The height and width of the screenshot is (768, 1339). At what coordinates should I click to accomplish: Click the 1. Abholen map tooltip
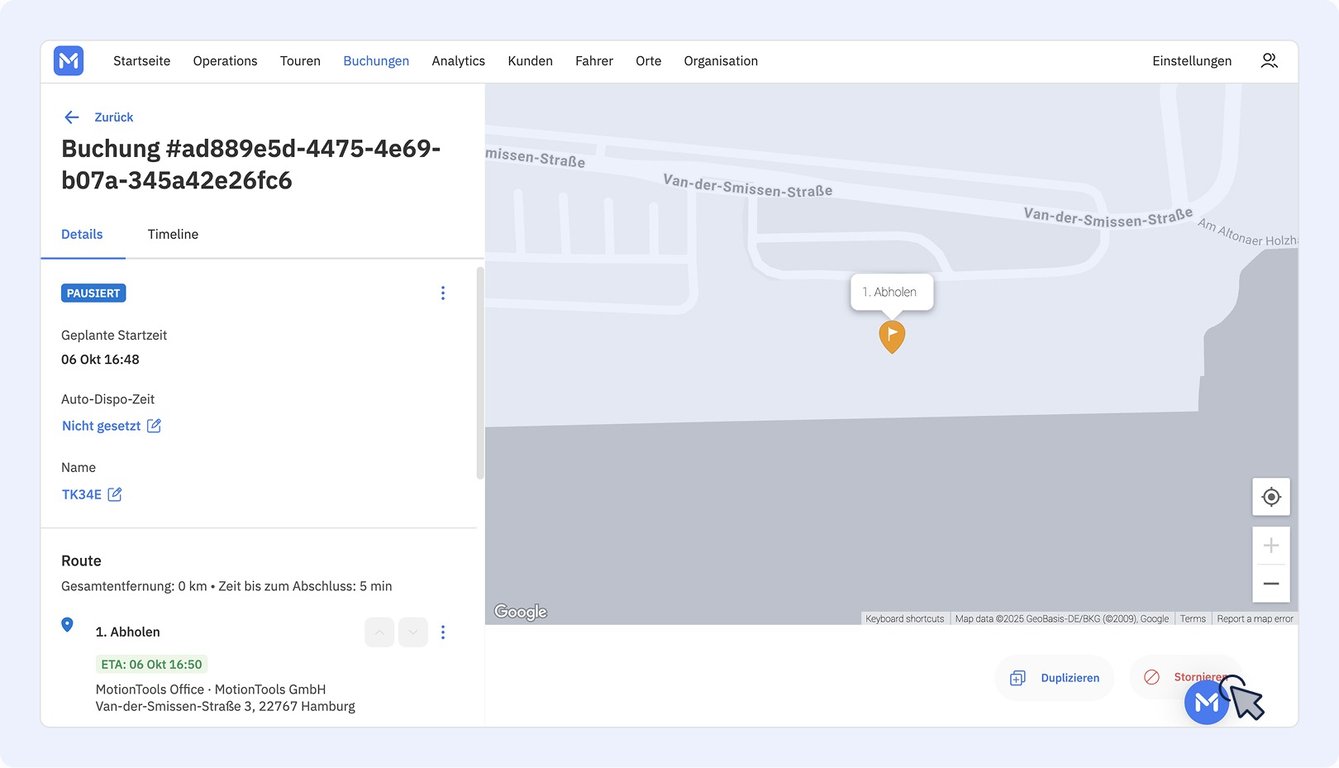[x=892, y=292]
